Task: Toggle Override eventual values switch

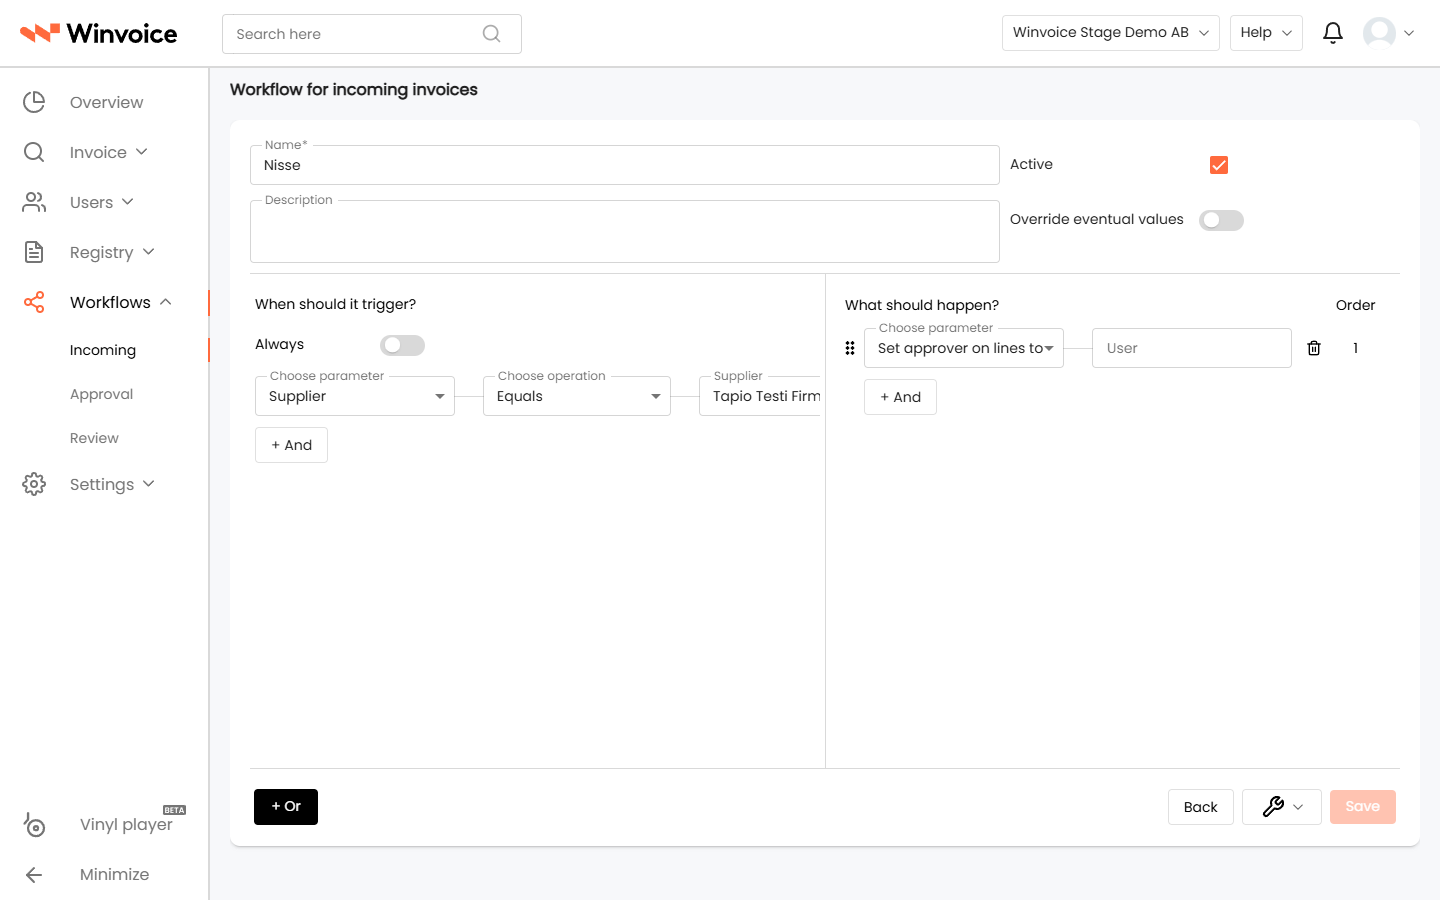Action: (1221, 220)
